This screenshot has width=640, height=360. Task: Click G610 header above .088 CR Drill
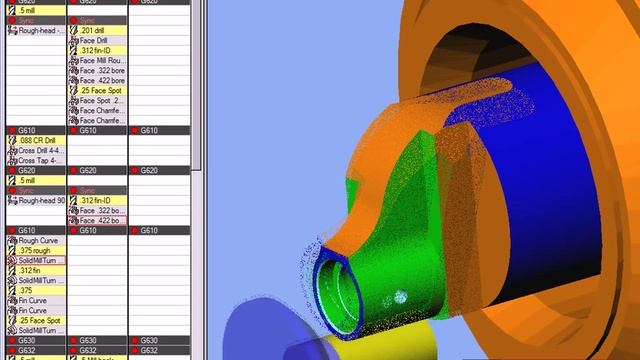coord(36,131)
